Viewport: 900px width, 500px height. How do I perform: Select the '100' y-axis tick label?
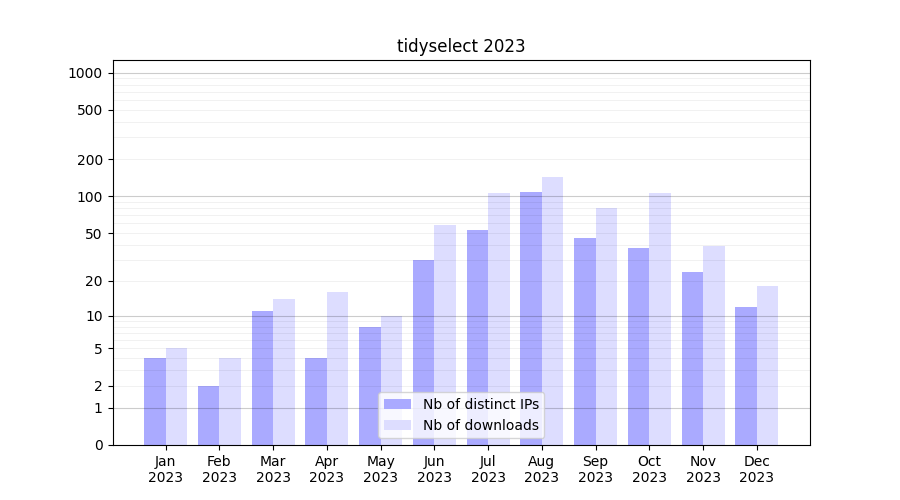click(91, 197)
